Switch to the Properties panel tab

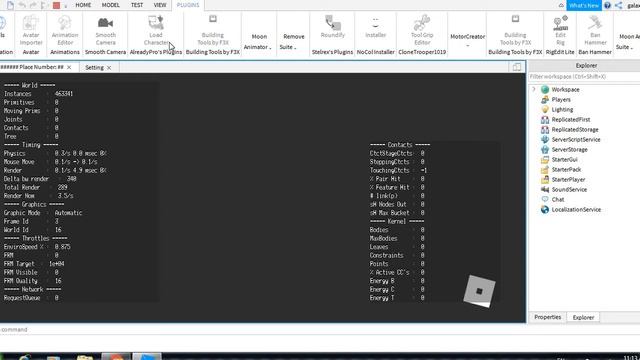point(547,317)
